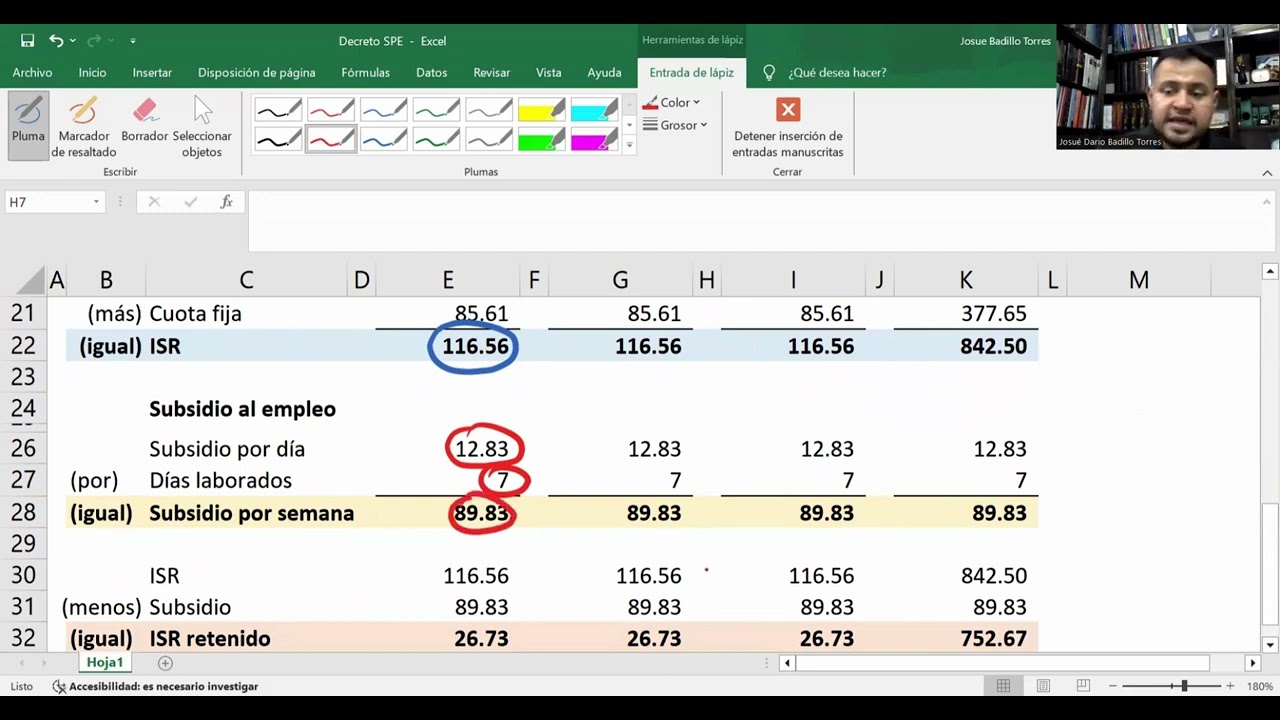1280x720 pixels.
Task: Switch to the Revisar tab
Action: click(491, 72)
